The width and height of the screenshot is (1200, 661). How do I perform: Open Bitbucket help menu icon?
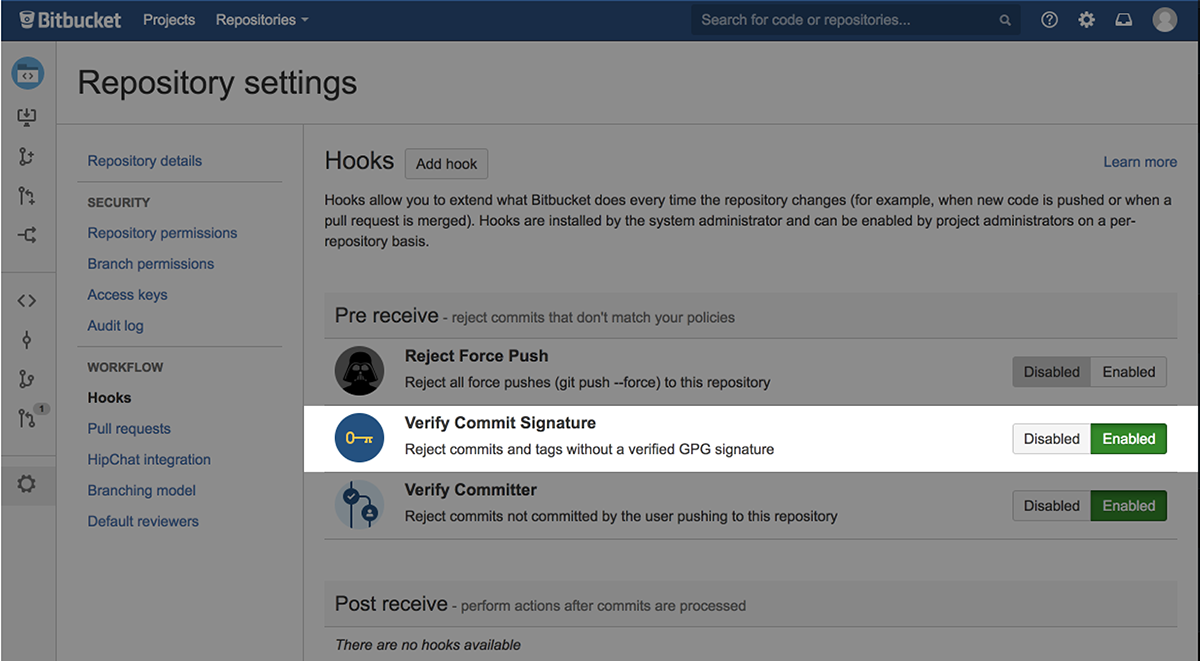1049,19
